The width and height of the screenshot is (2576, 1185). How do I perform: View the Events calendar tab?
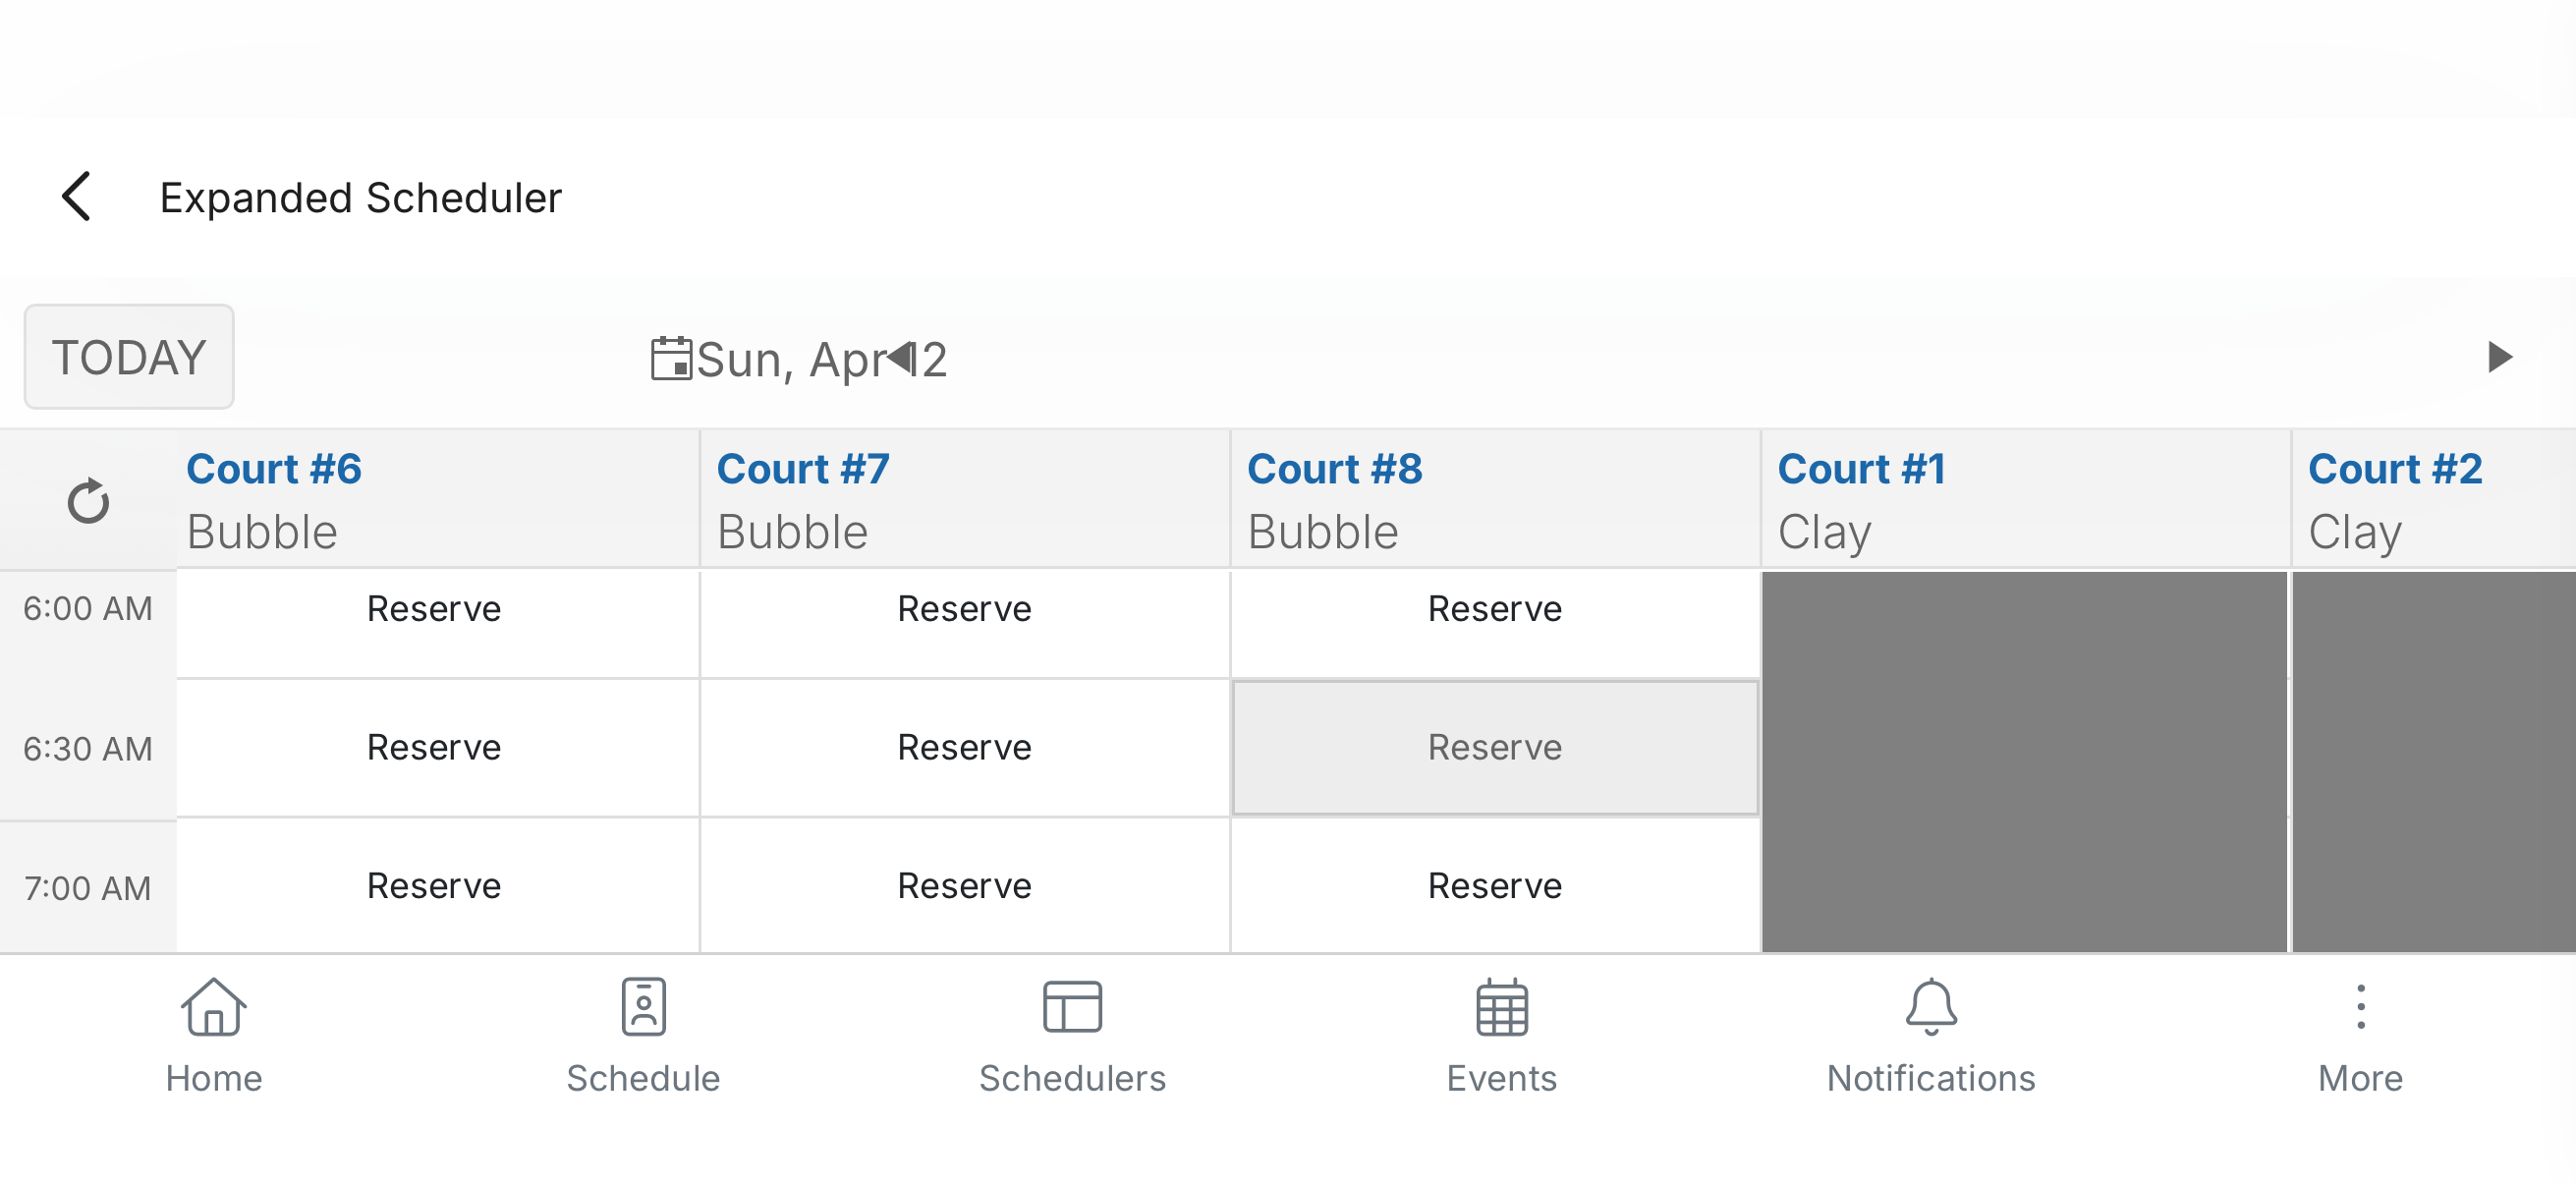(1501, 1035)
